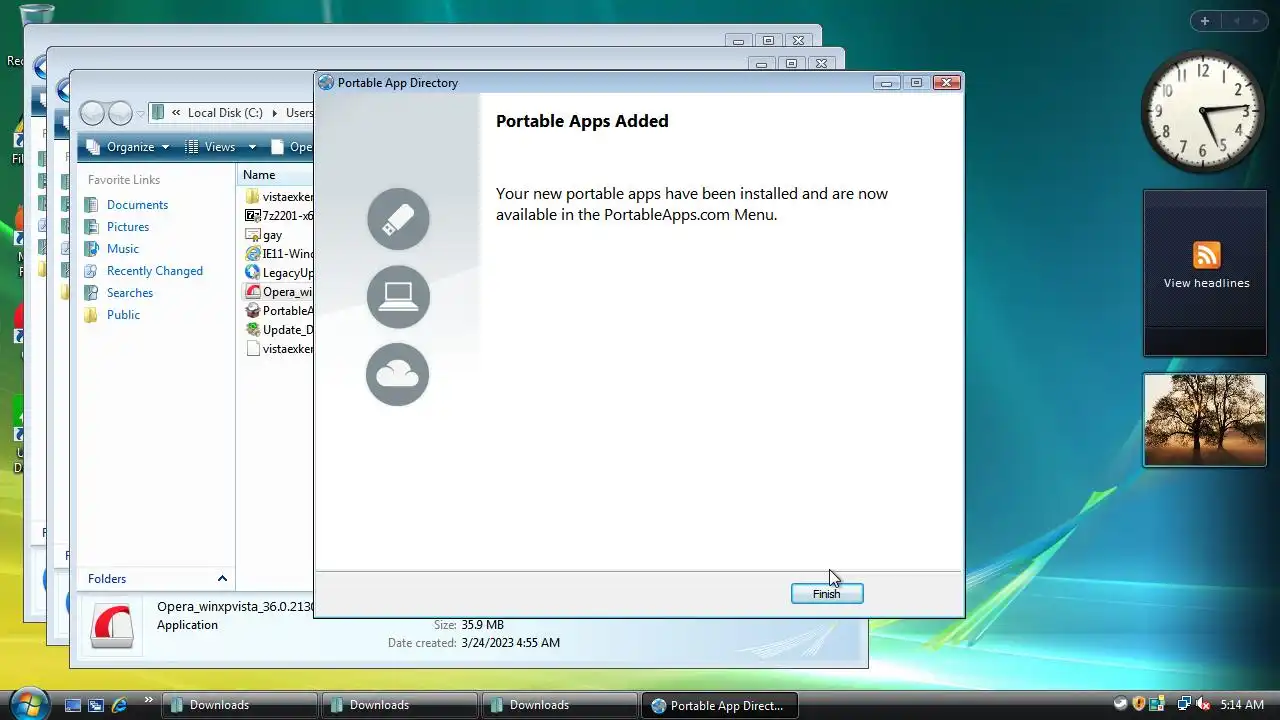Screen dimensions: 1280x720
Task: Click the tree slideshow gadget picture
Action: pyautogui.click(x=1205, y=420)
